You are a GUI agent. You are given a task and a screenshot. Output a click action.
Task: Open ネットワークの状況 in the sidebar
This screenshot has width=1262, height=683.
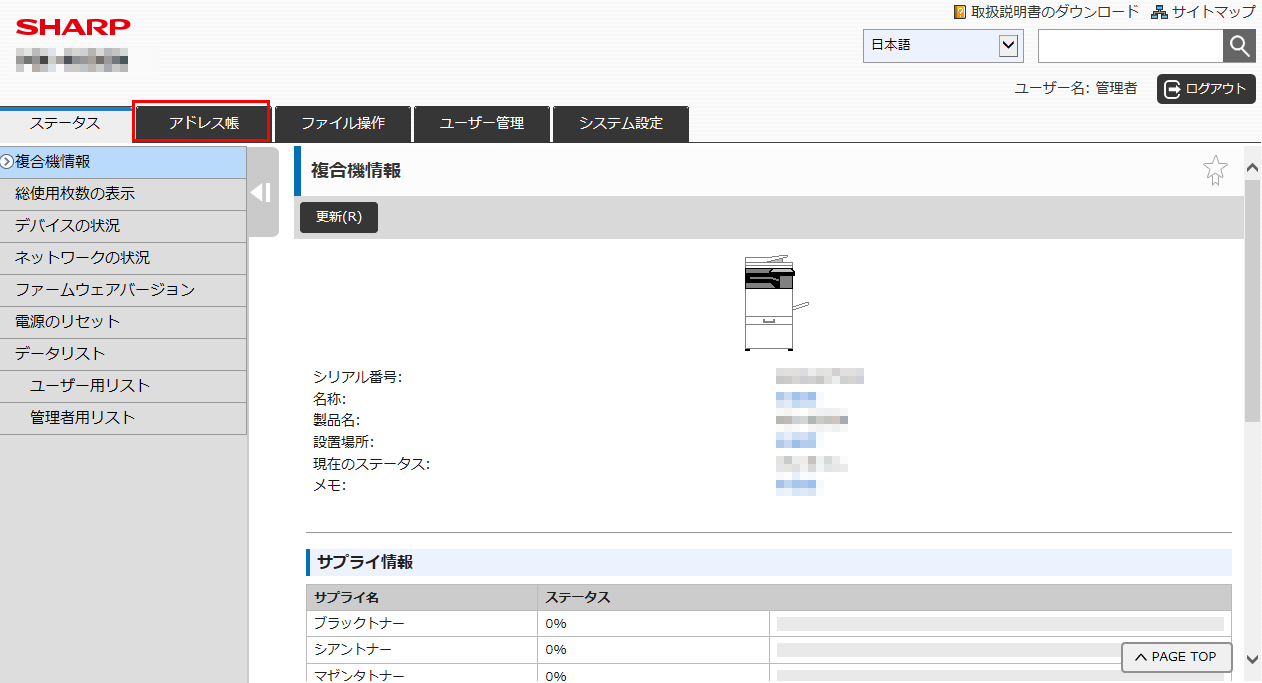(123, 258)
